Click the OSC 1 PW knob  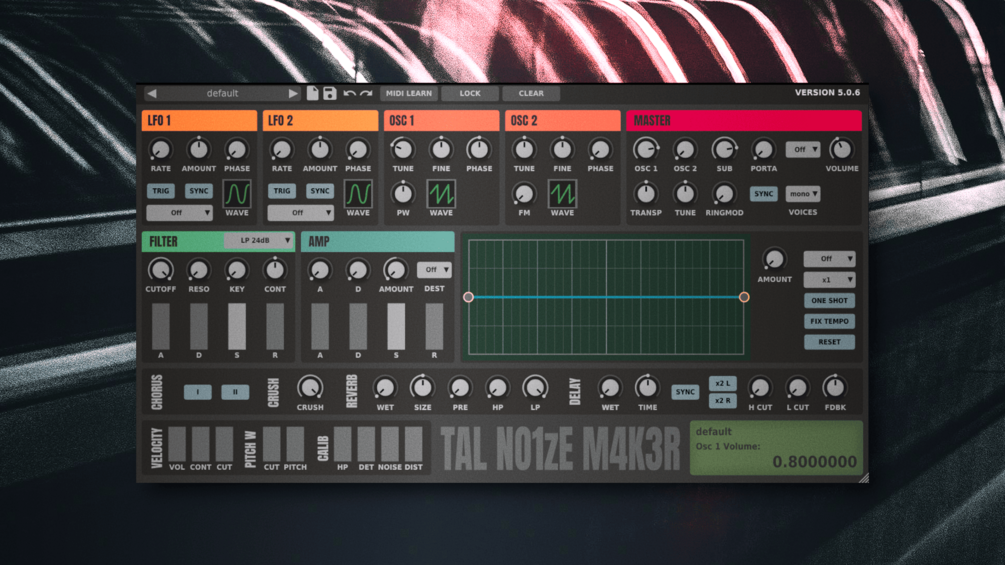pos(403,193)
